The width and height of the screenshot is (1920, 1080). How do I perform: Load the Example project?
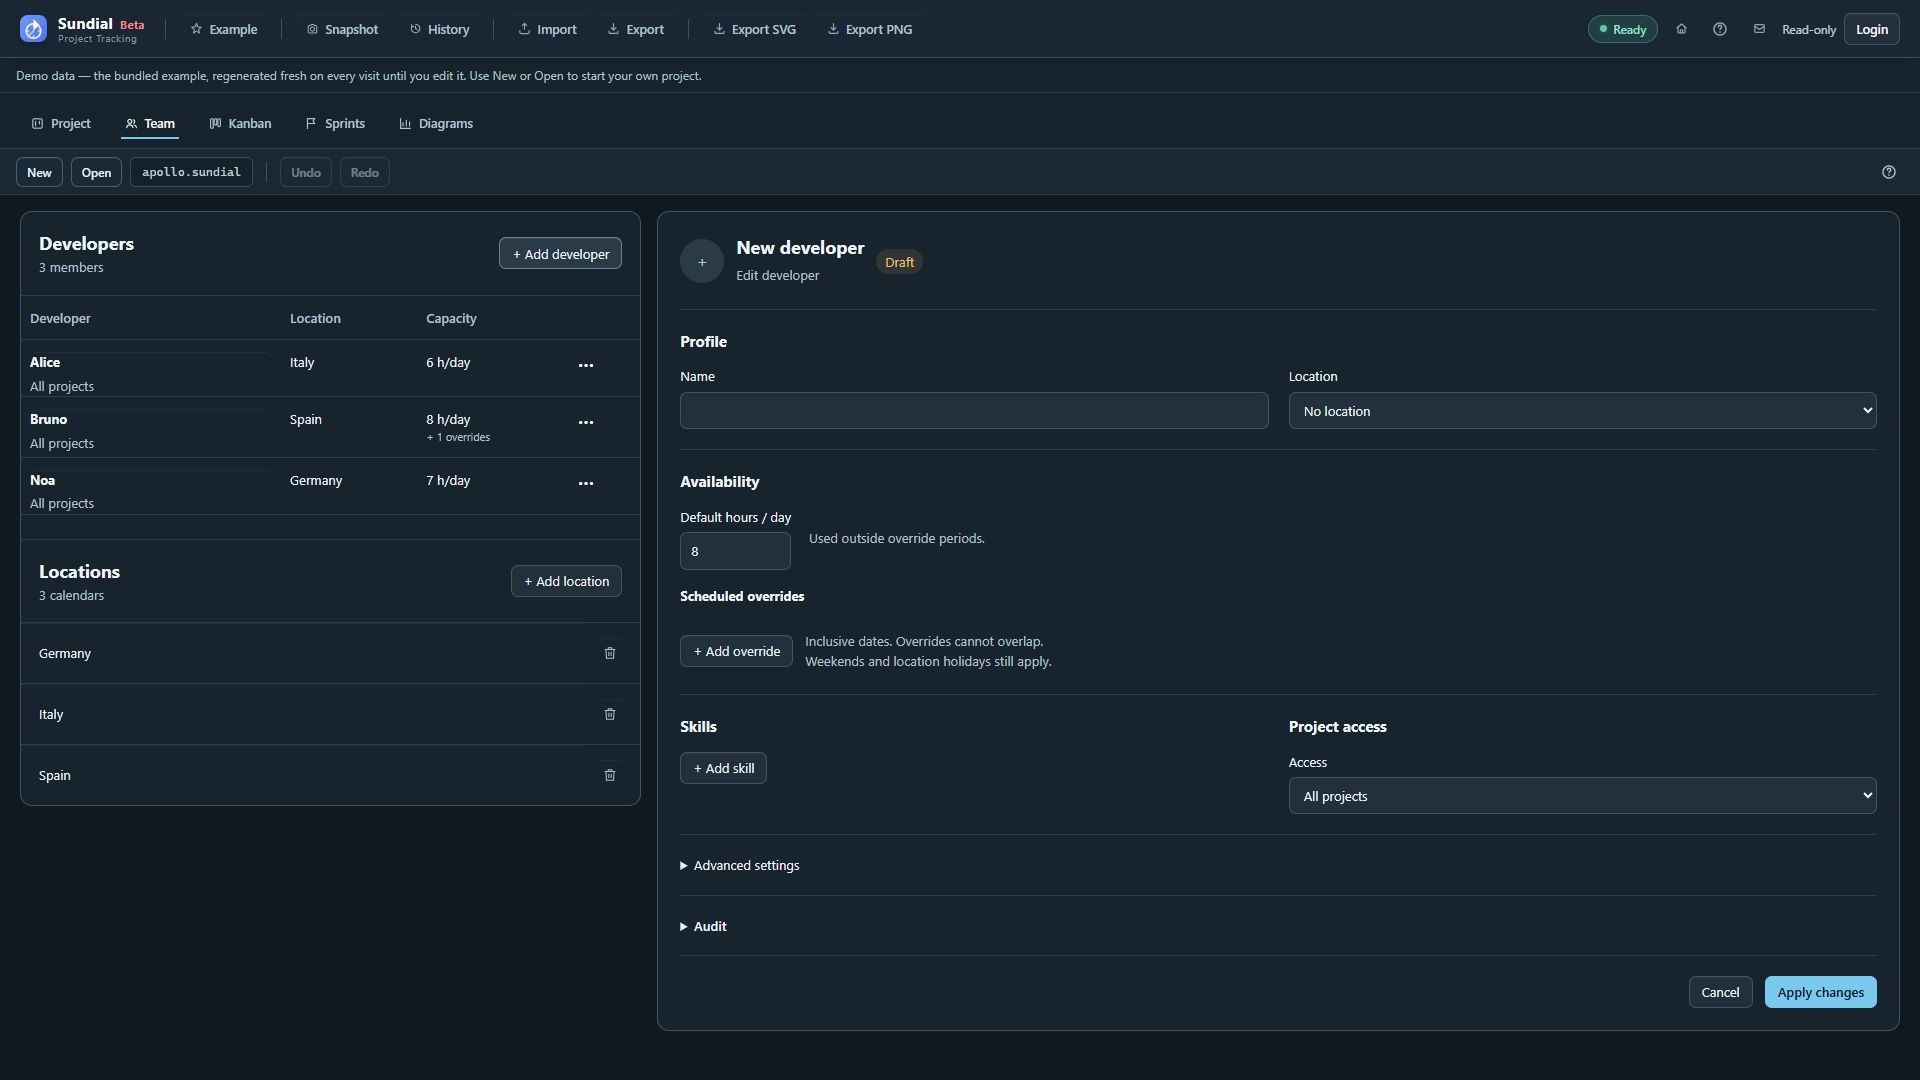tap(224, 29)
